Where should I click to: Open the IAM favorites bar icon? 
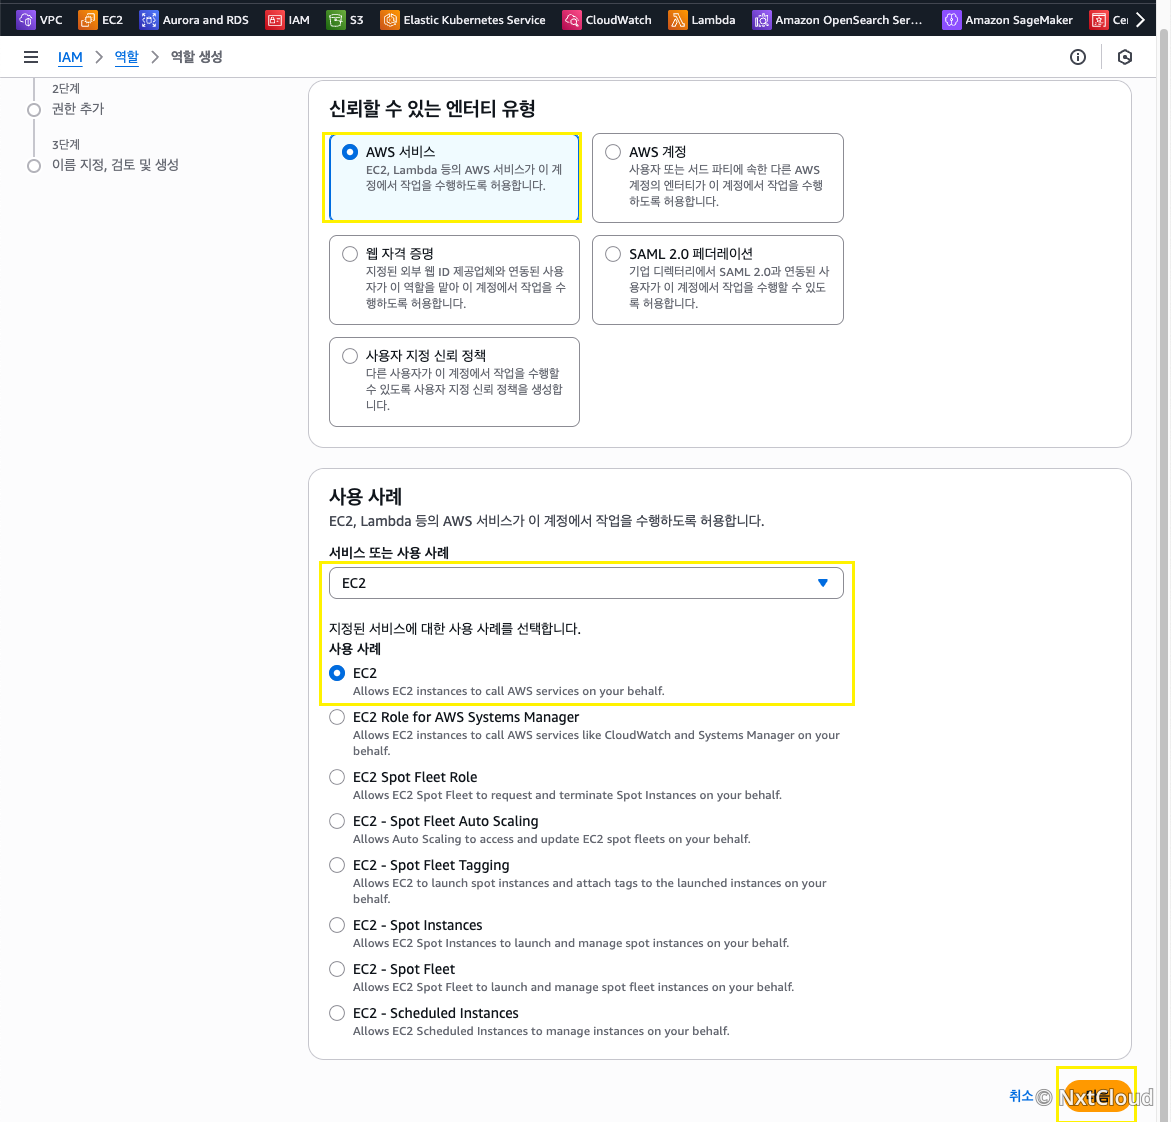pyautogui.click(x=275, y=19)
